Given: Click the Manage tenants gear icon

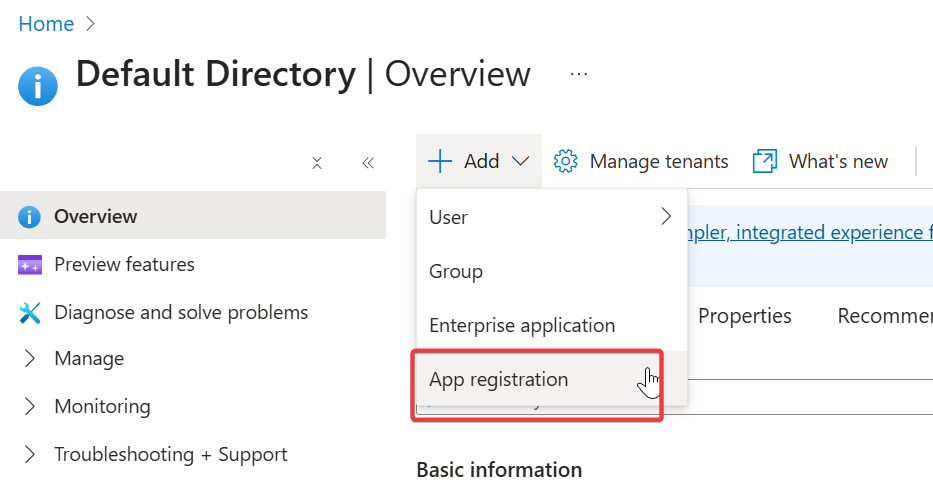Looking at the screenshot, I should tap(566, 161).
